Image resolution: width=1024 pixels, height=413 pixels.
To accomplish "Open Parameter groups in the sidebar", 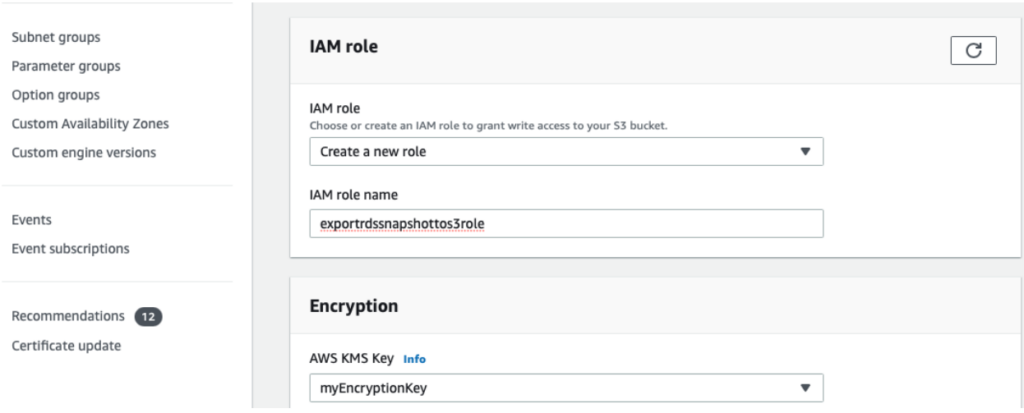I will pos(65,67).
